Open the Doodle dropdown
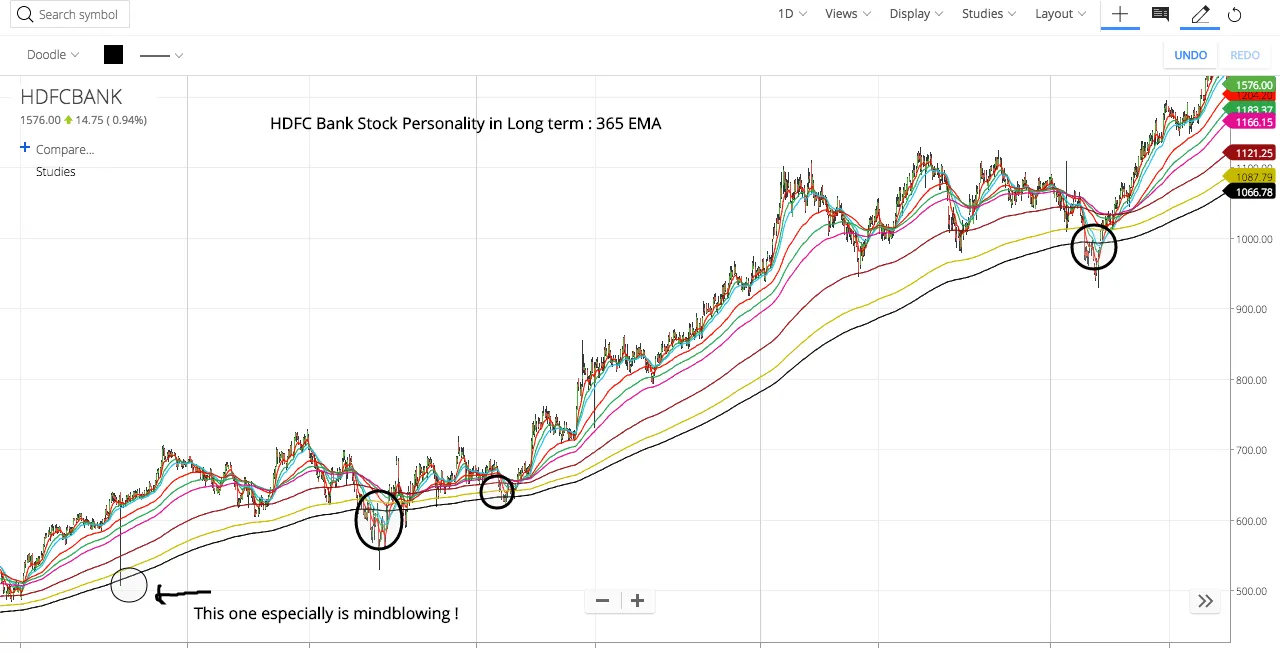This screenshot has width=1280, height=652. [x=52, y=55]
